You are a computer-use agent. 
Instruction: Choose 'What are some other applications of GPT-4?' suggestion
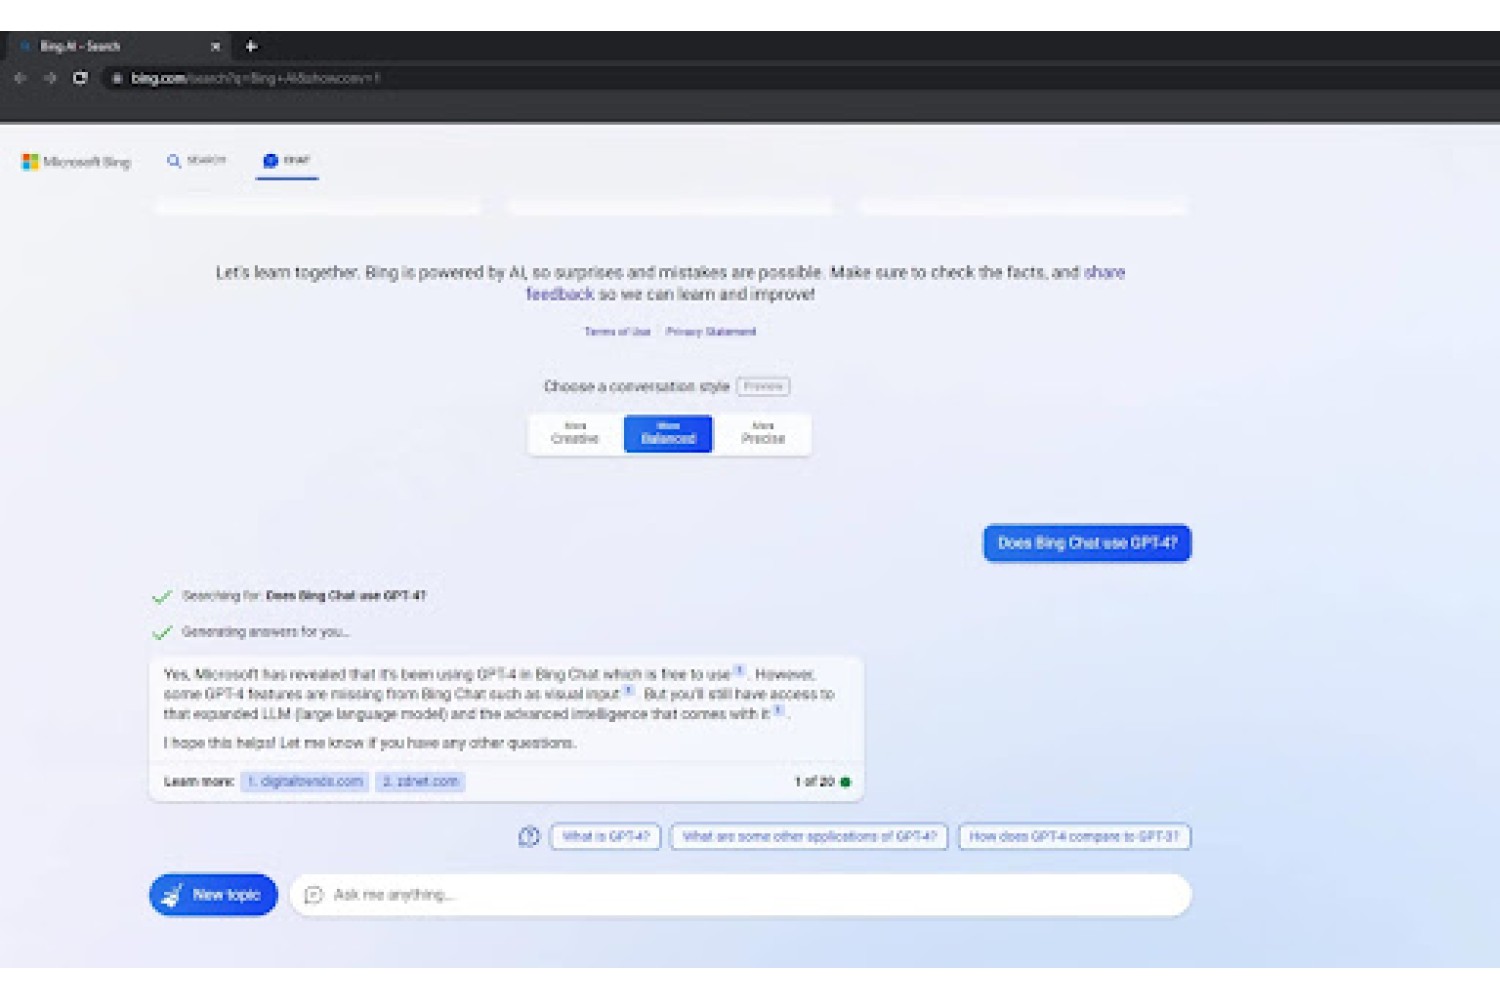click(809, 836)
